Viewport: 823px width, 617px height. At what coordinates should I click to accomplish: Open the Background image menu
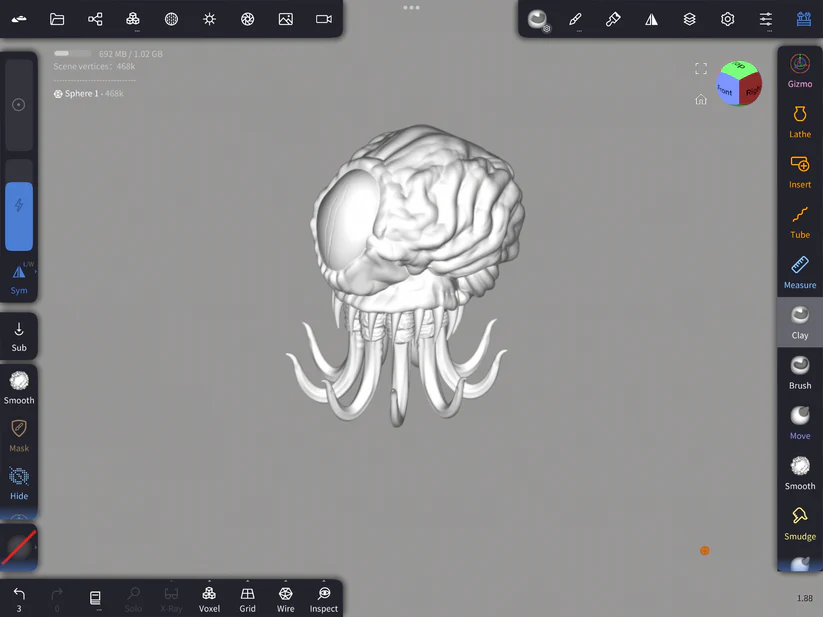pyautogui.click(x=286, y=19)
